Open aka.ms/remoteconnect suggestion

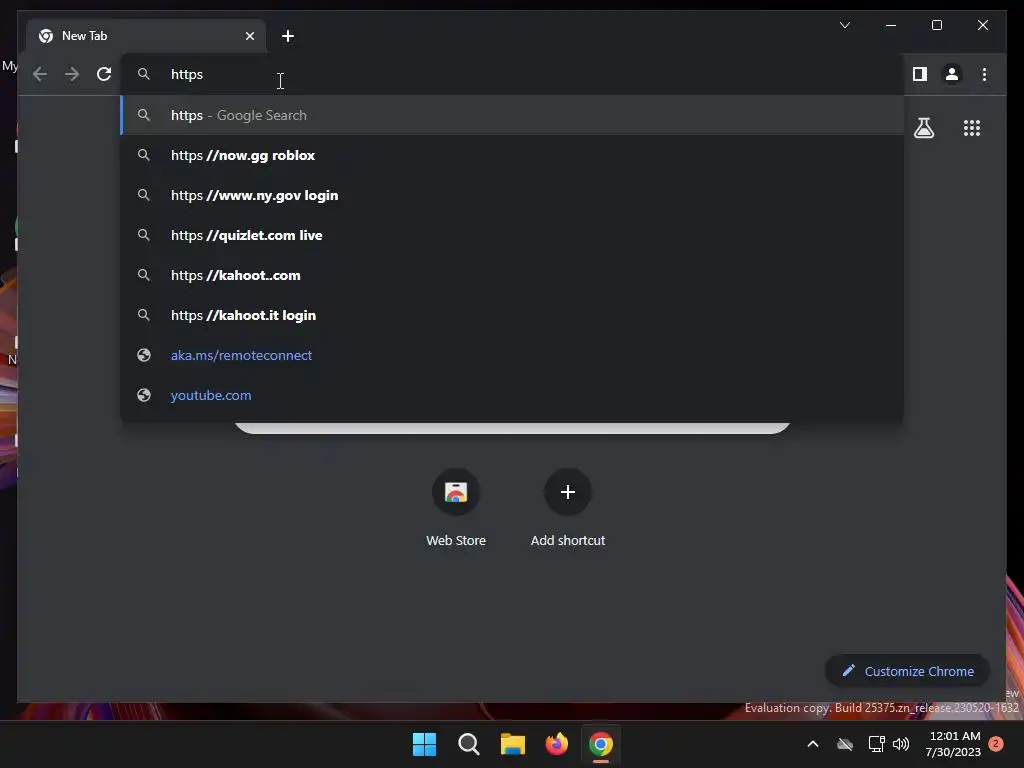click(512, 355)
